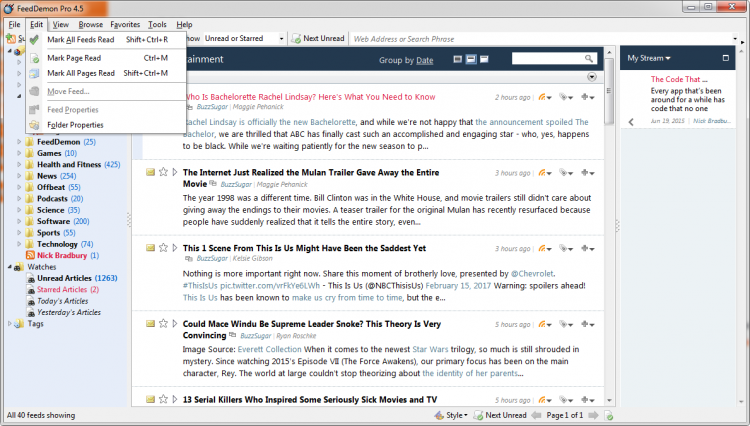
Task: Open the Rachel Lindsay Bachelorette article title
Action: pyautogui.click(x=310, y=97)
